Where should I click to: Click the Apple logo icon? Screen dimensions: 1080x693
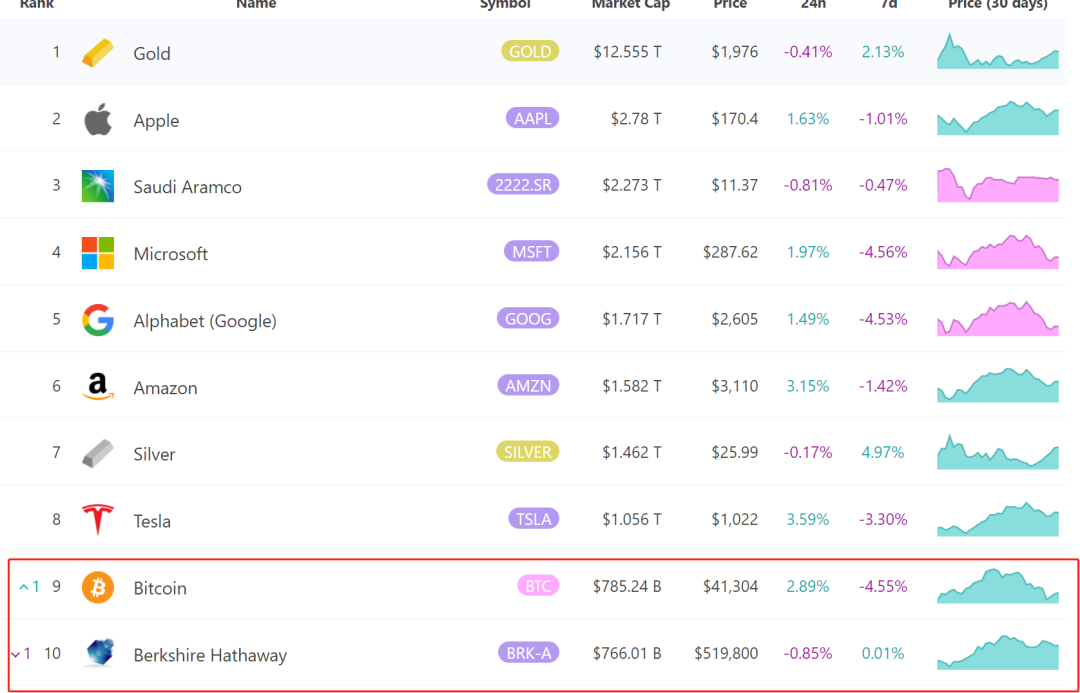[x=98, y=120]
